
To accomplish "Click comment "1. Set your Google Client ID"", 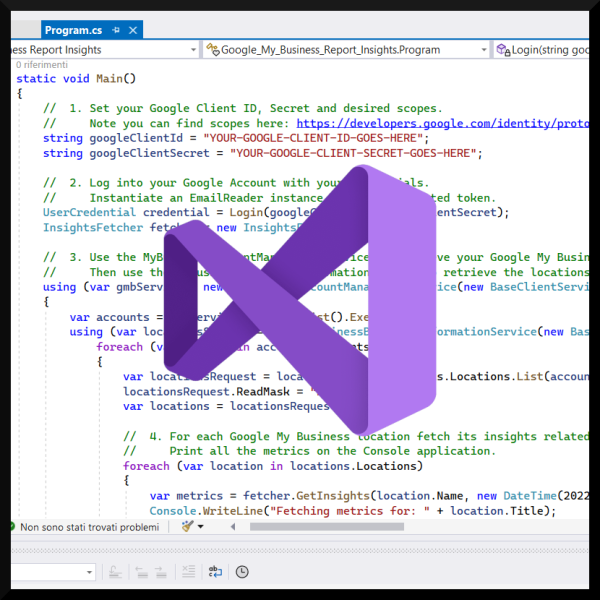I will (163, 108).
